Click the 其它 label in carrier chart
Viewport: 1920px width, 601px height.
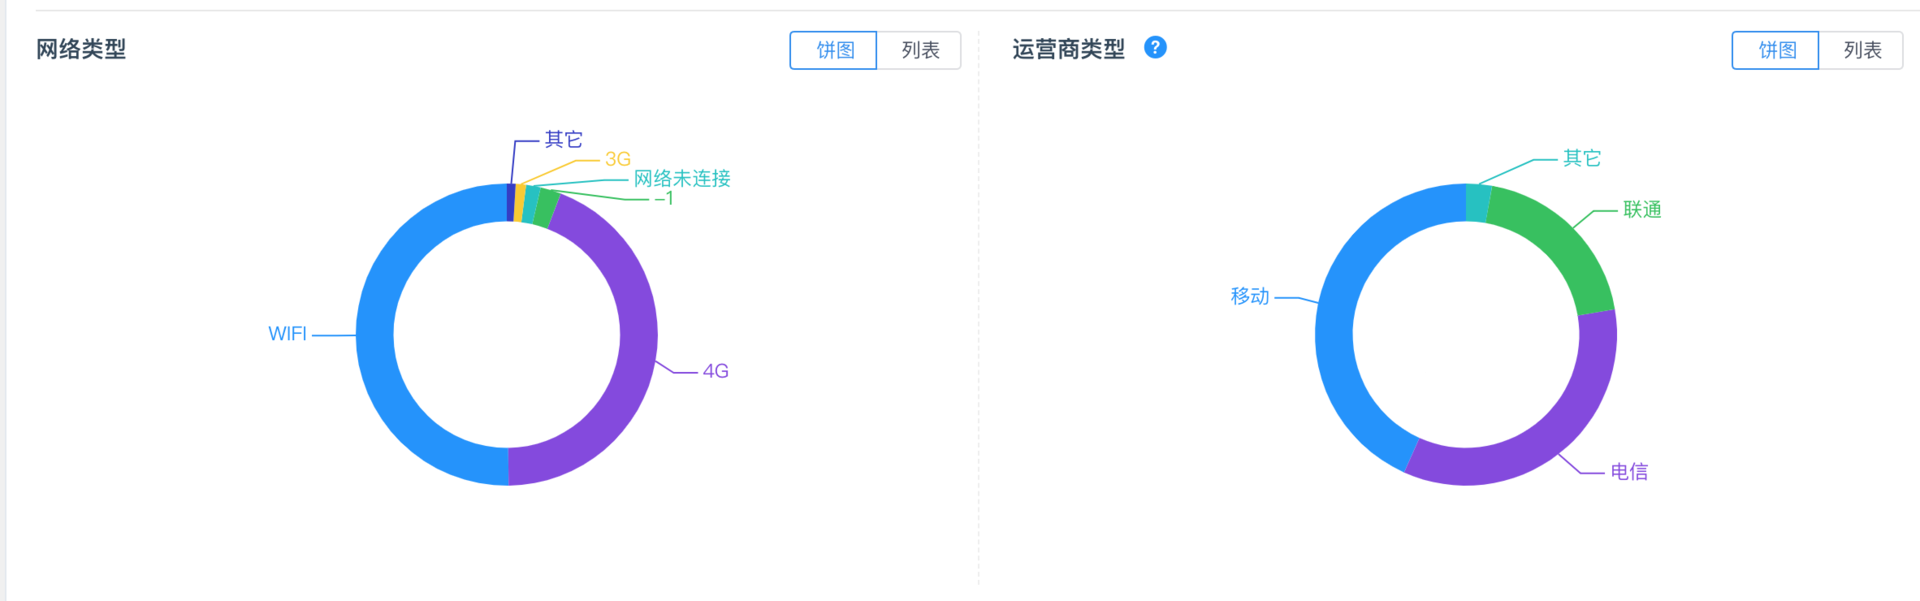pyautogui.click(x=1581, y=158)
